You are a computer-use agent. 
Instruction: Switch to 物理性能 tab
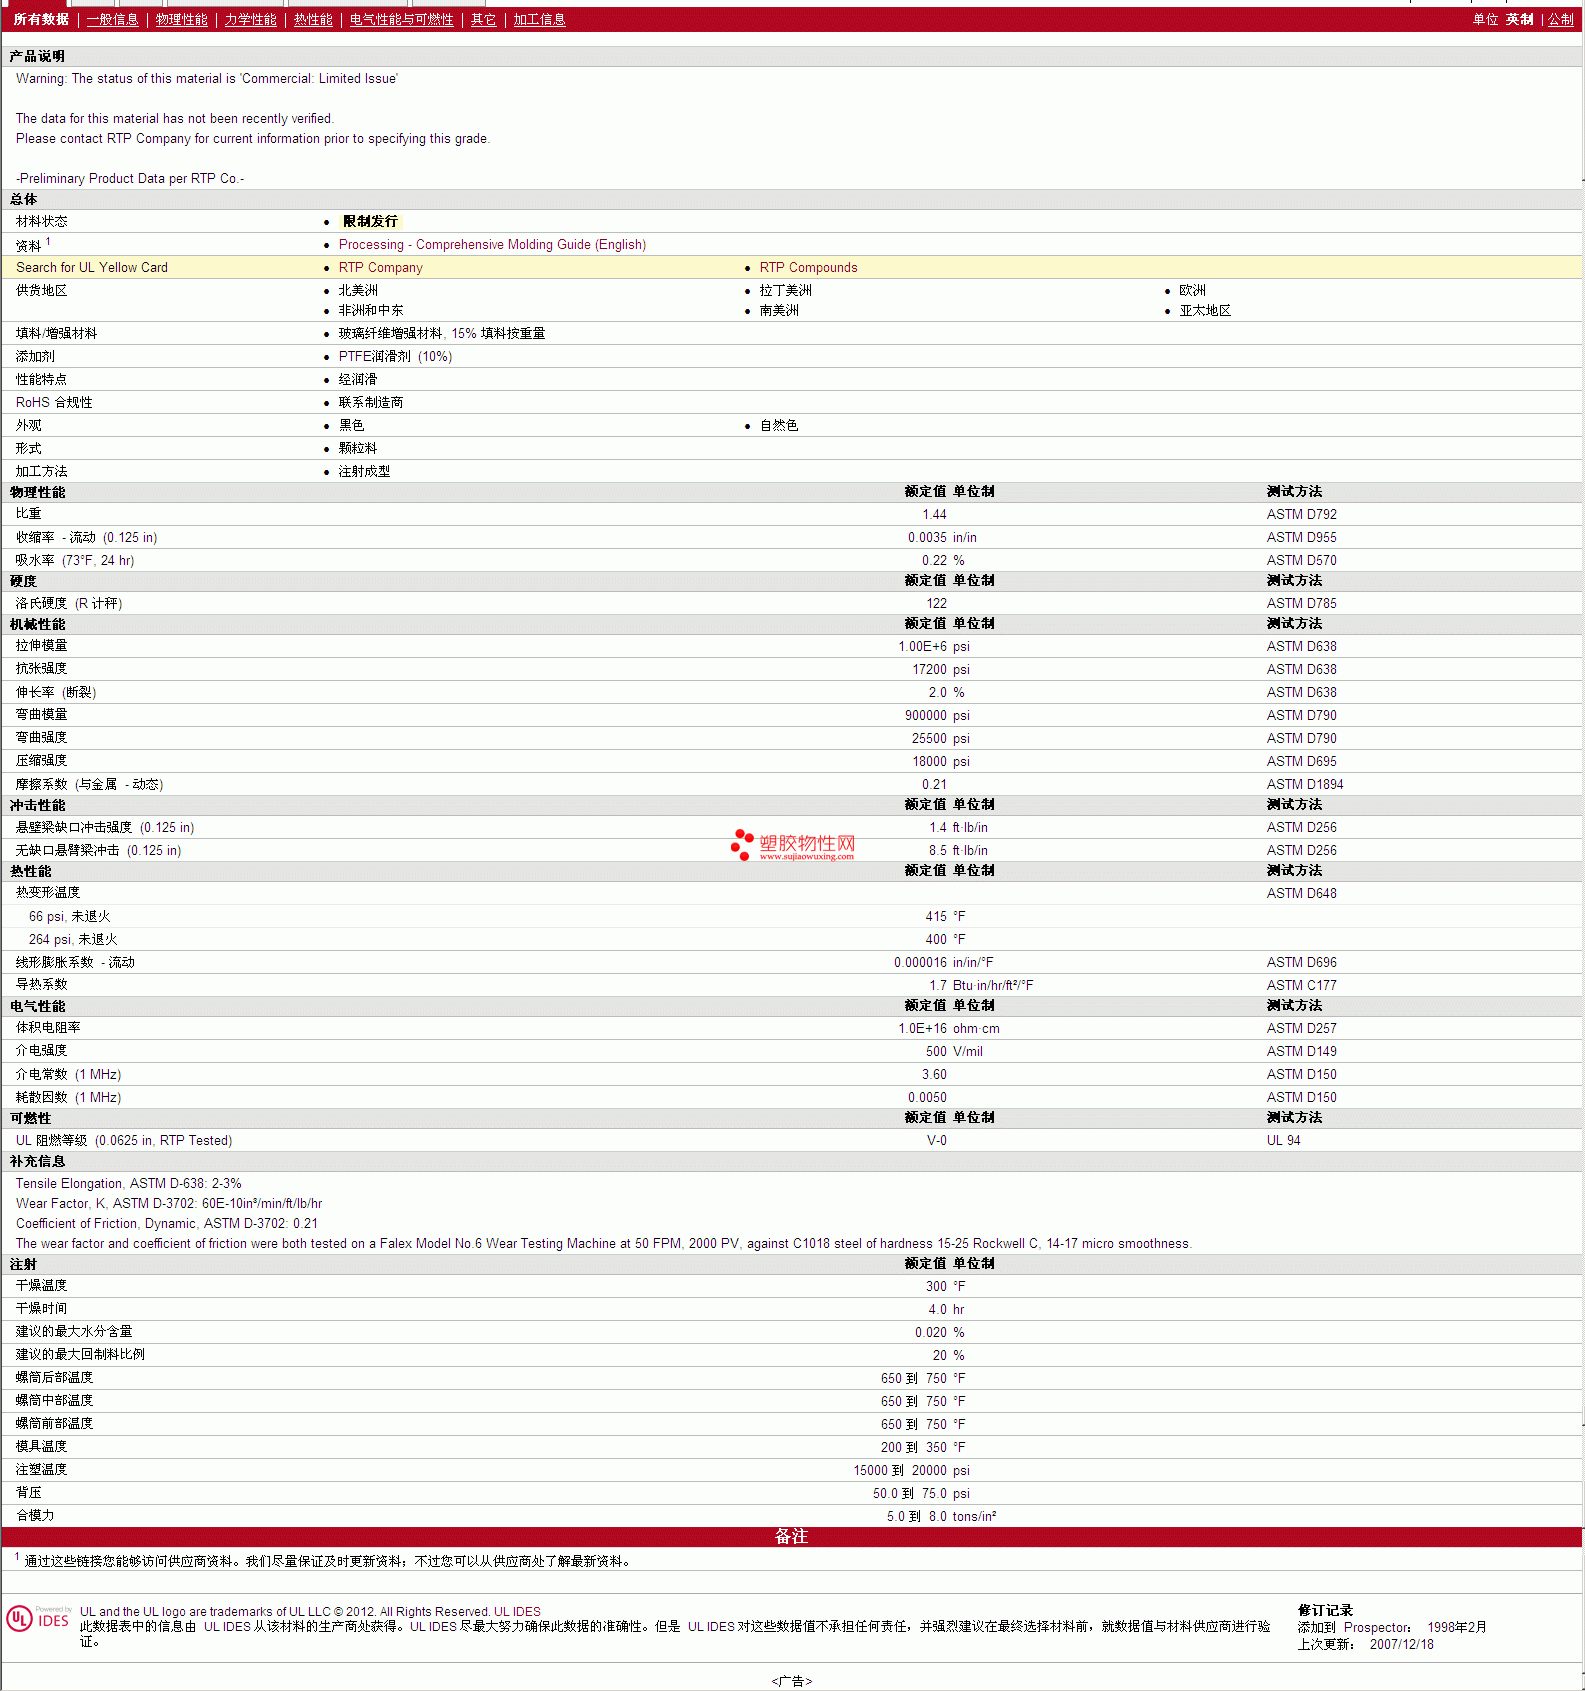[x=181, y=19]
